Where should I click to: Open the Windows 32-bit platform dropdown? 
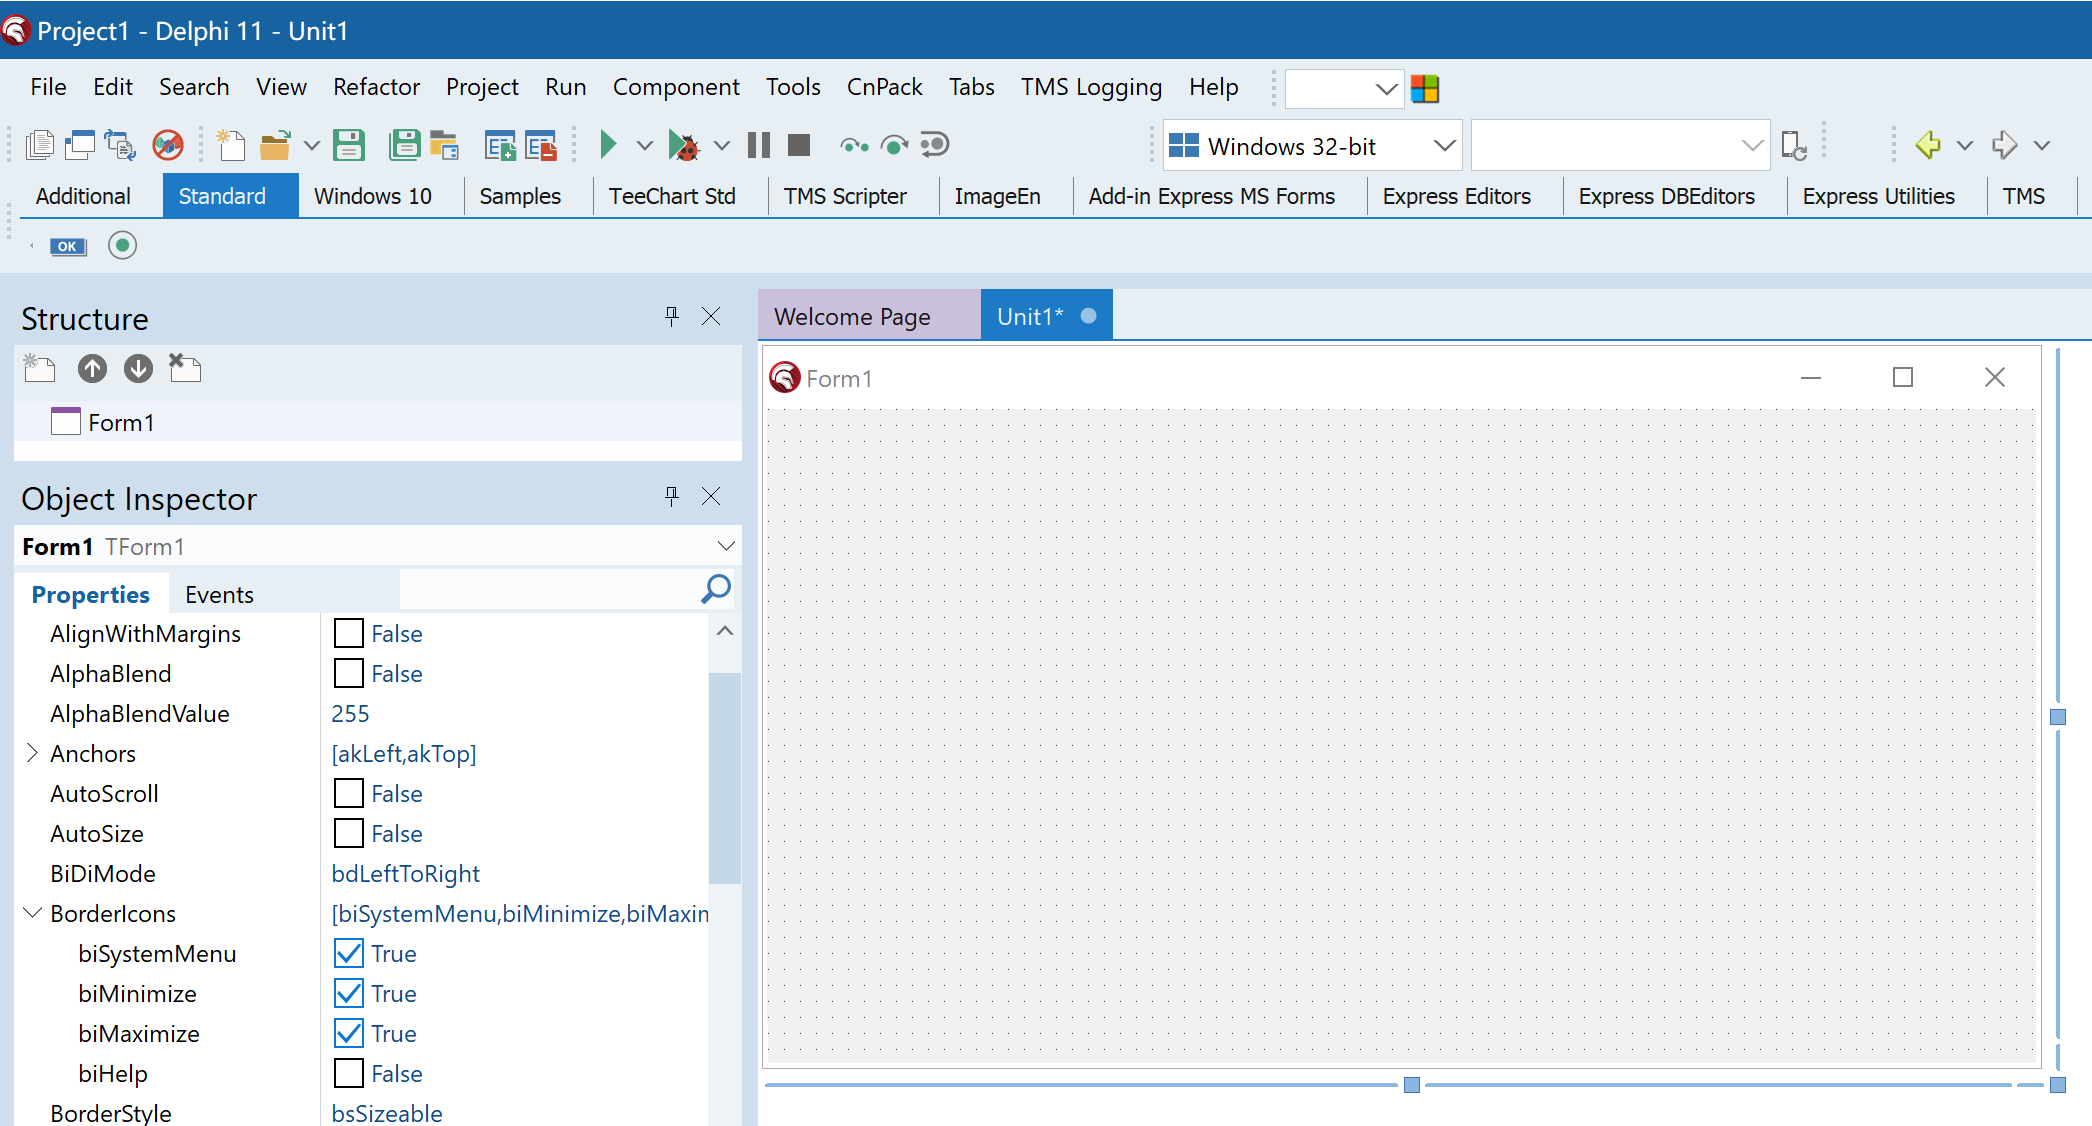tap(1443, 146)
